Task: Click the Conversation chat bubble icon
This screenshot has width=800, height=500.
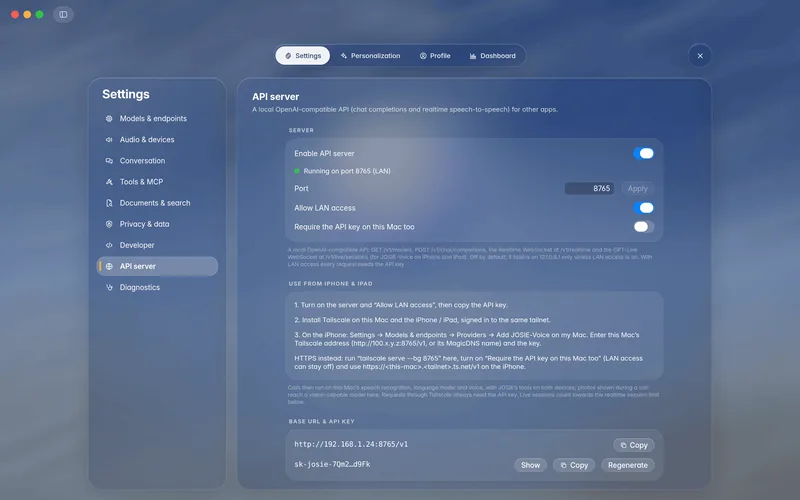Action: (109, 161)
